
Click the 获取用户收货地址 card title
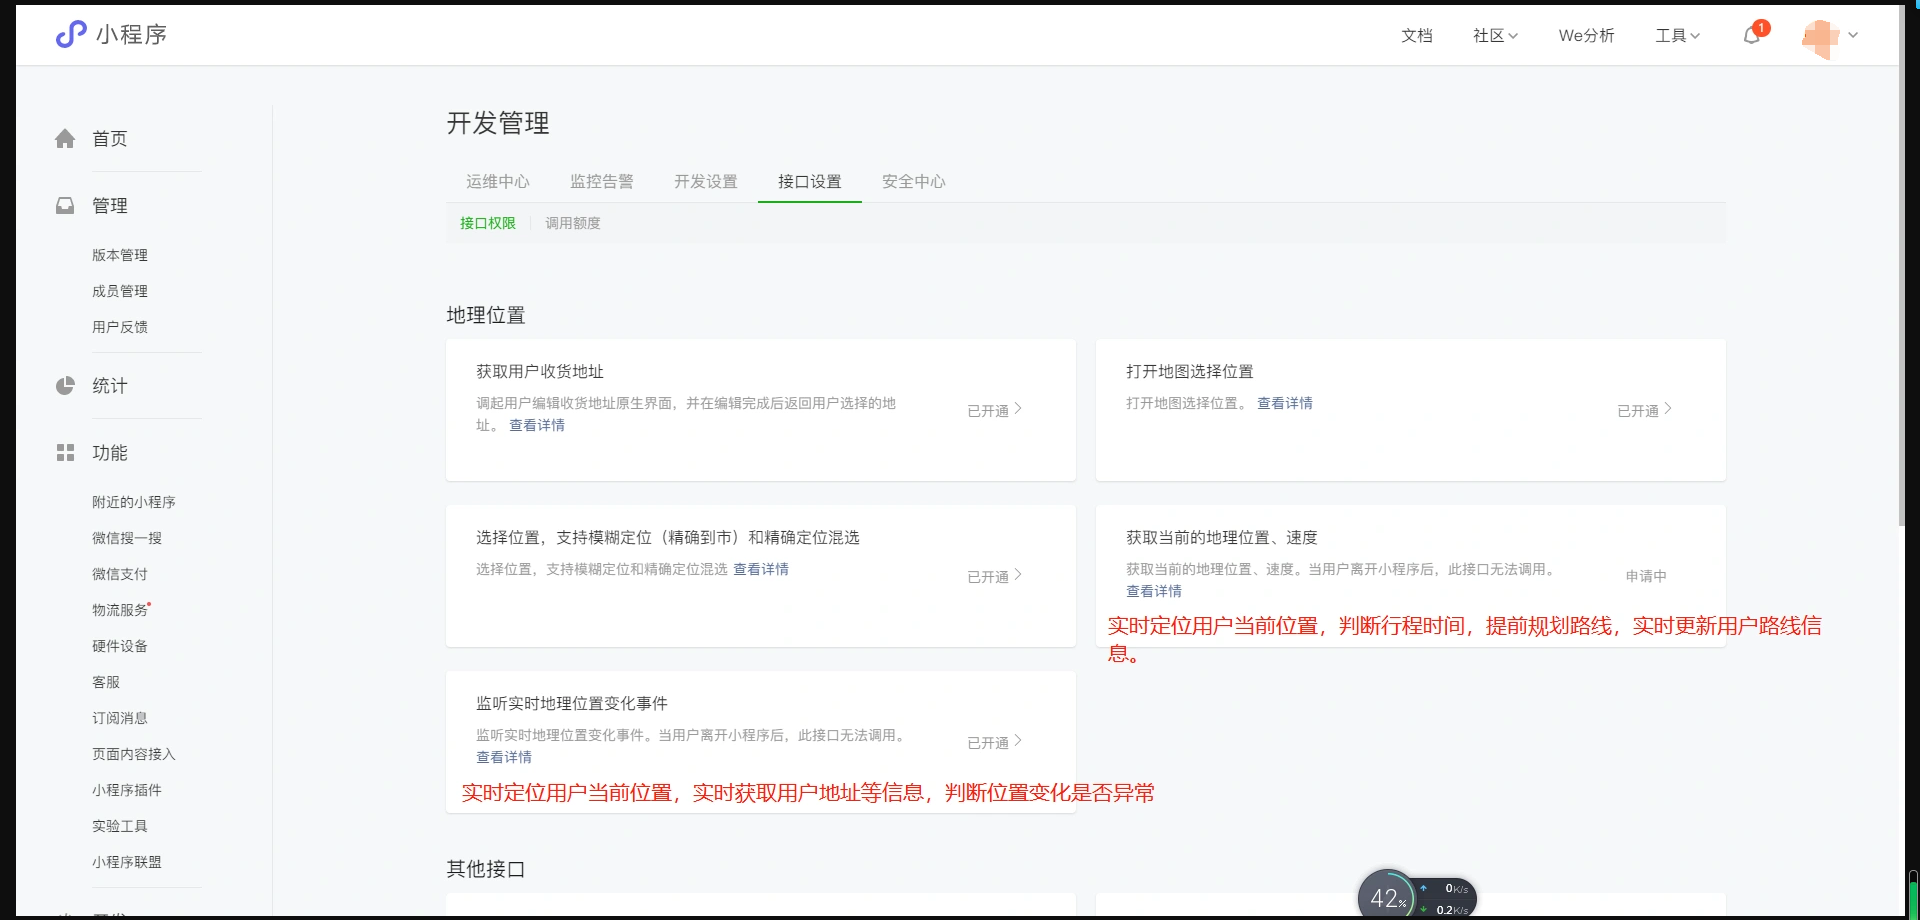point(540,371)
